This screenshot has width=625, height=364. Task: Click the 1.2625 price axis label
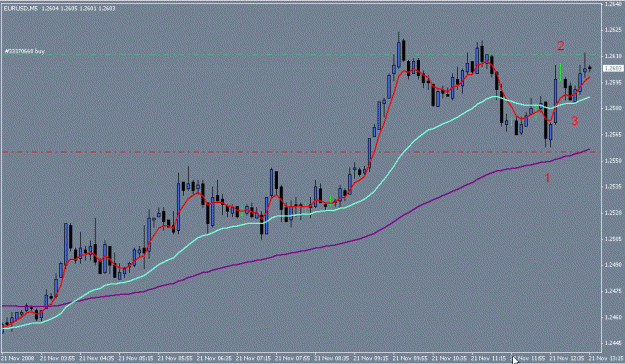(613, 30)
